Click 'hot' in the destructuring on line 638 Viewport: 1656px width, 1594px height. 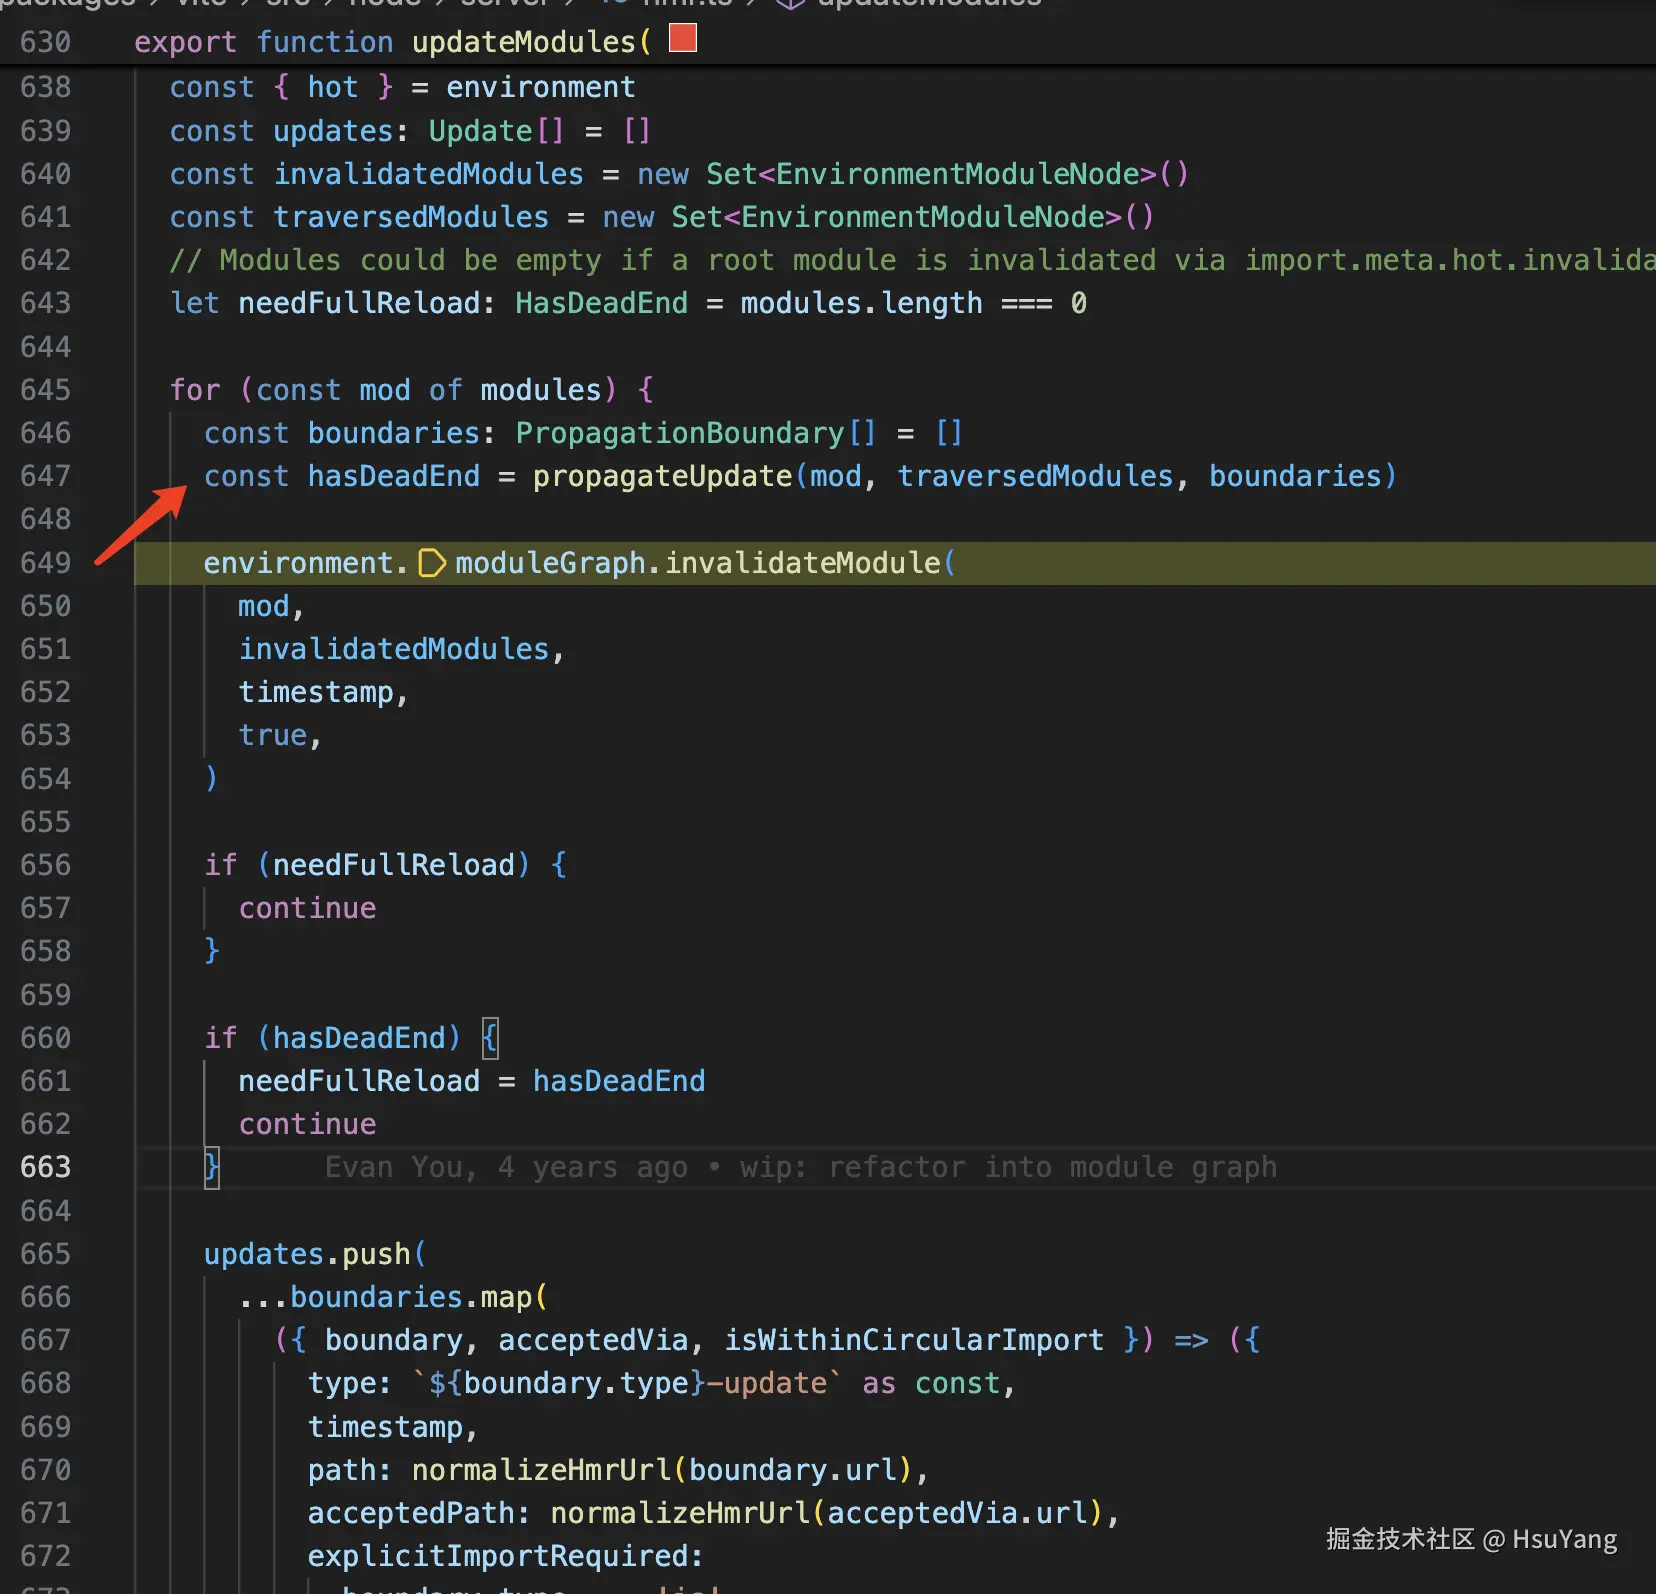coord(333,87)
